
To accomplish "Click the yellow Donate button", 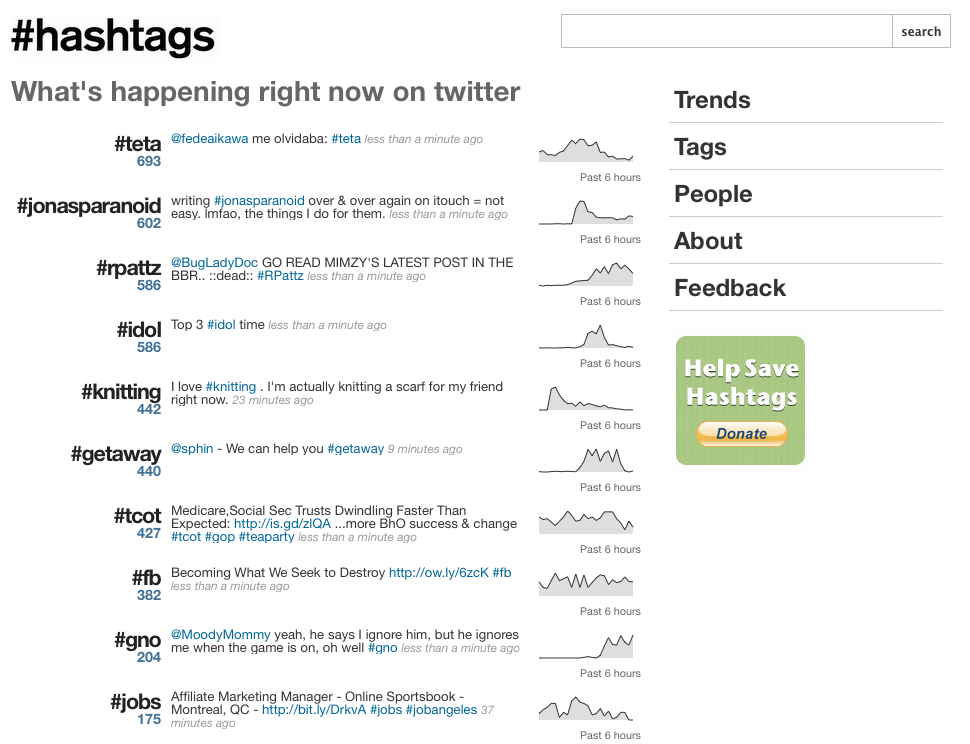I will (741, 434).
